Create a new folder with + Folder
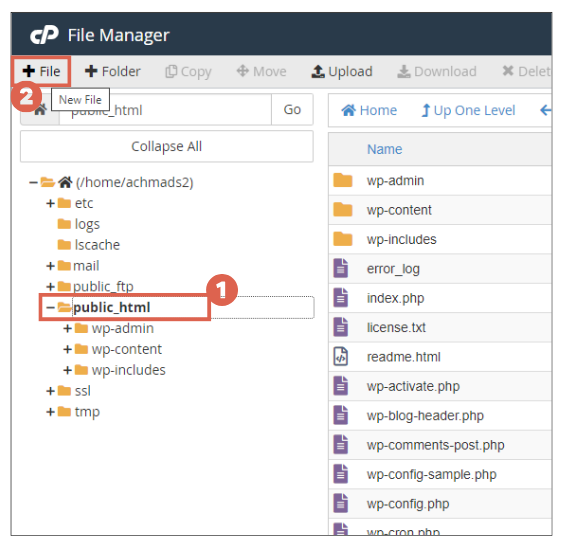 tap(112, 71)
